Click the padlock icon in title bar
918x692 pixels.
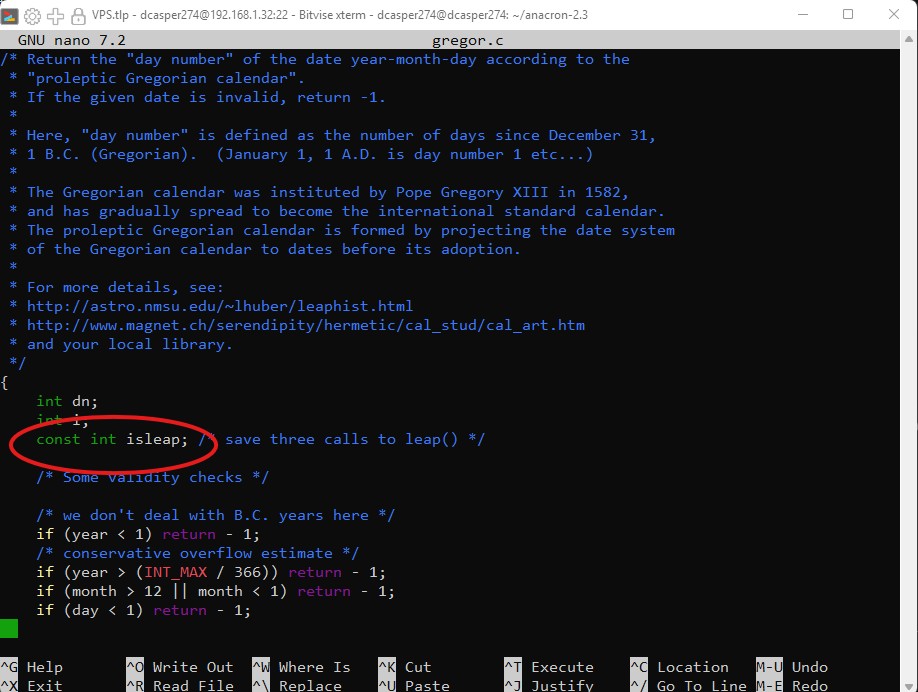click(78, 16)
